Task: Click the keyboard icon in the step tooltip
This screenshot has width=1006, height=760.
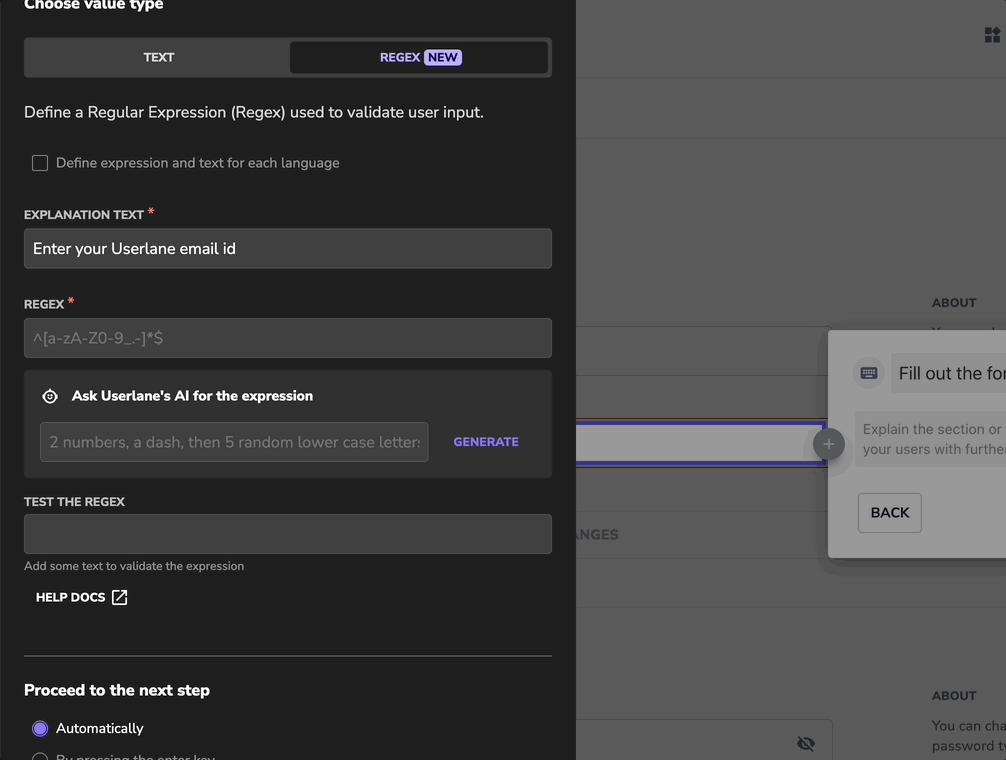Action: tap(869, 373)
